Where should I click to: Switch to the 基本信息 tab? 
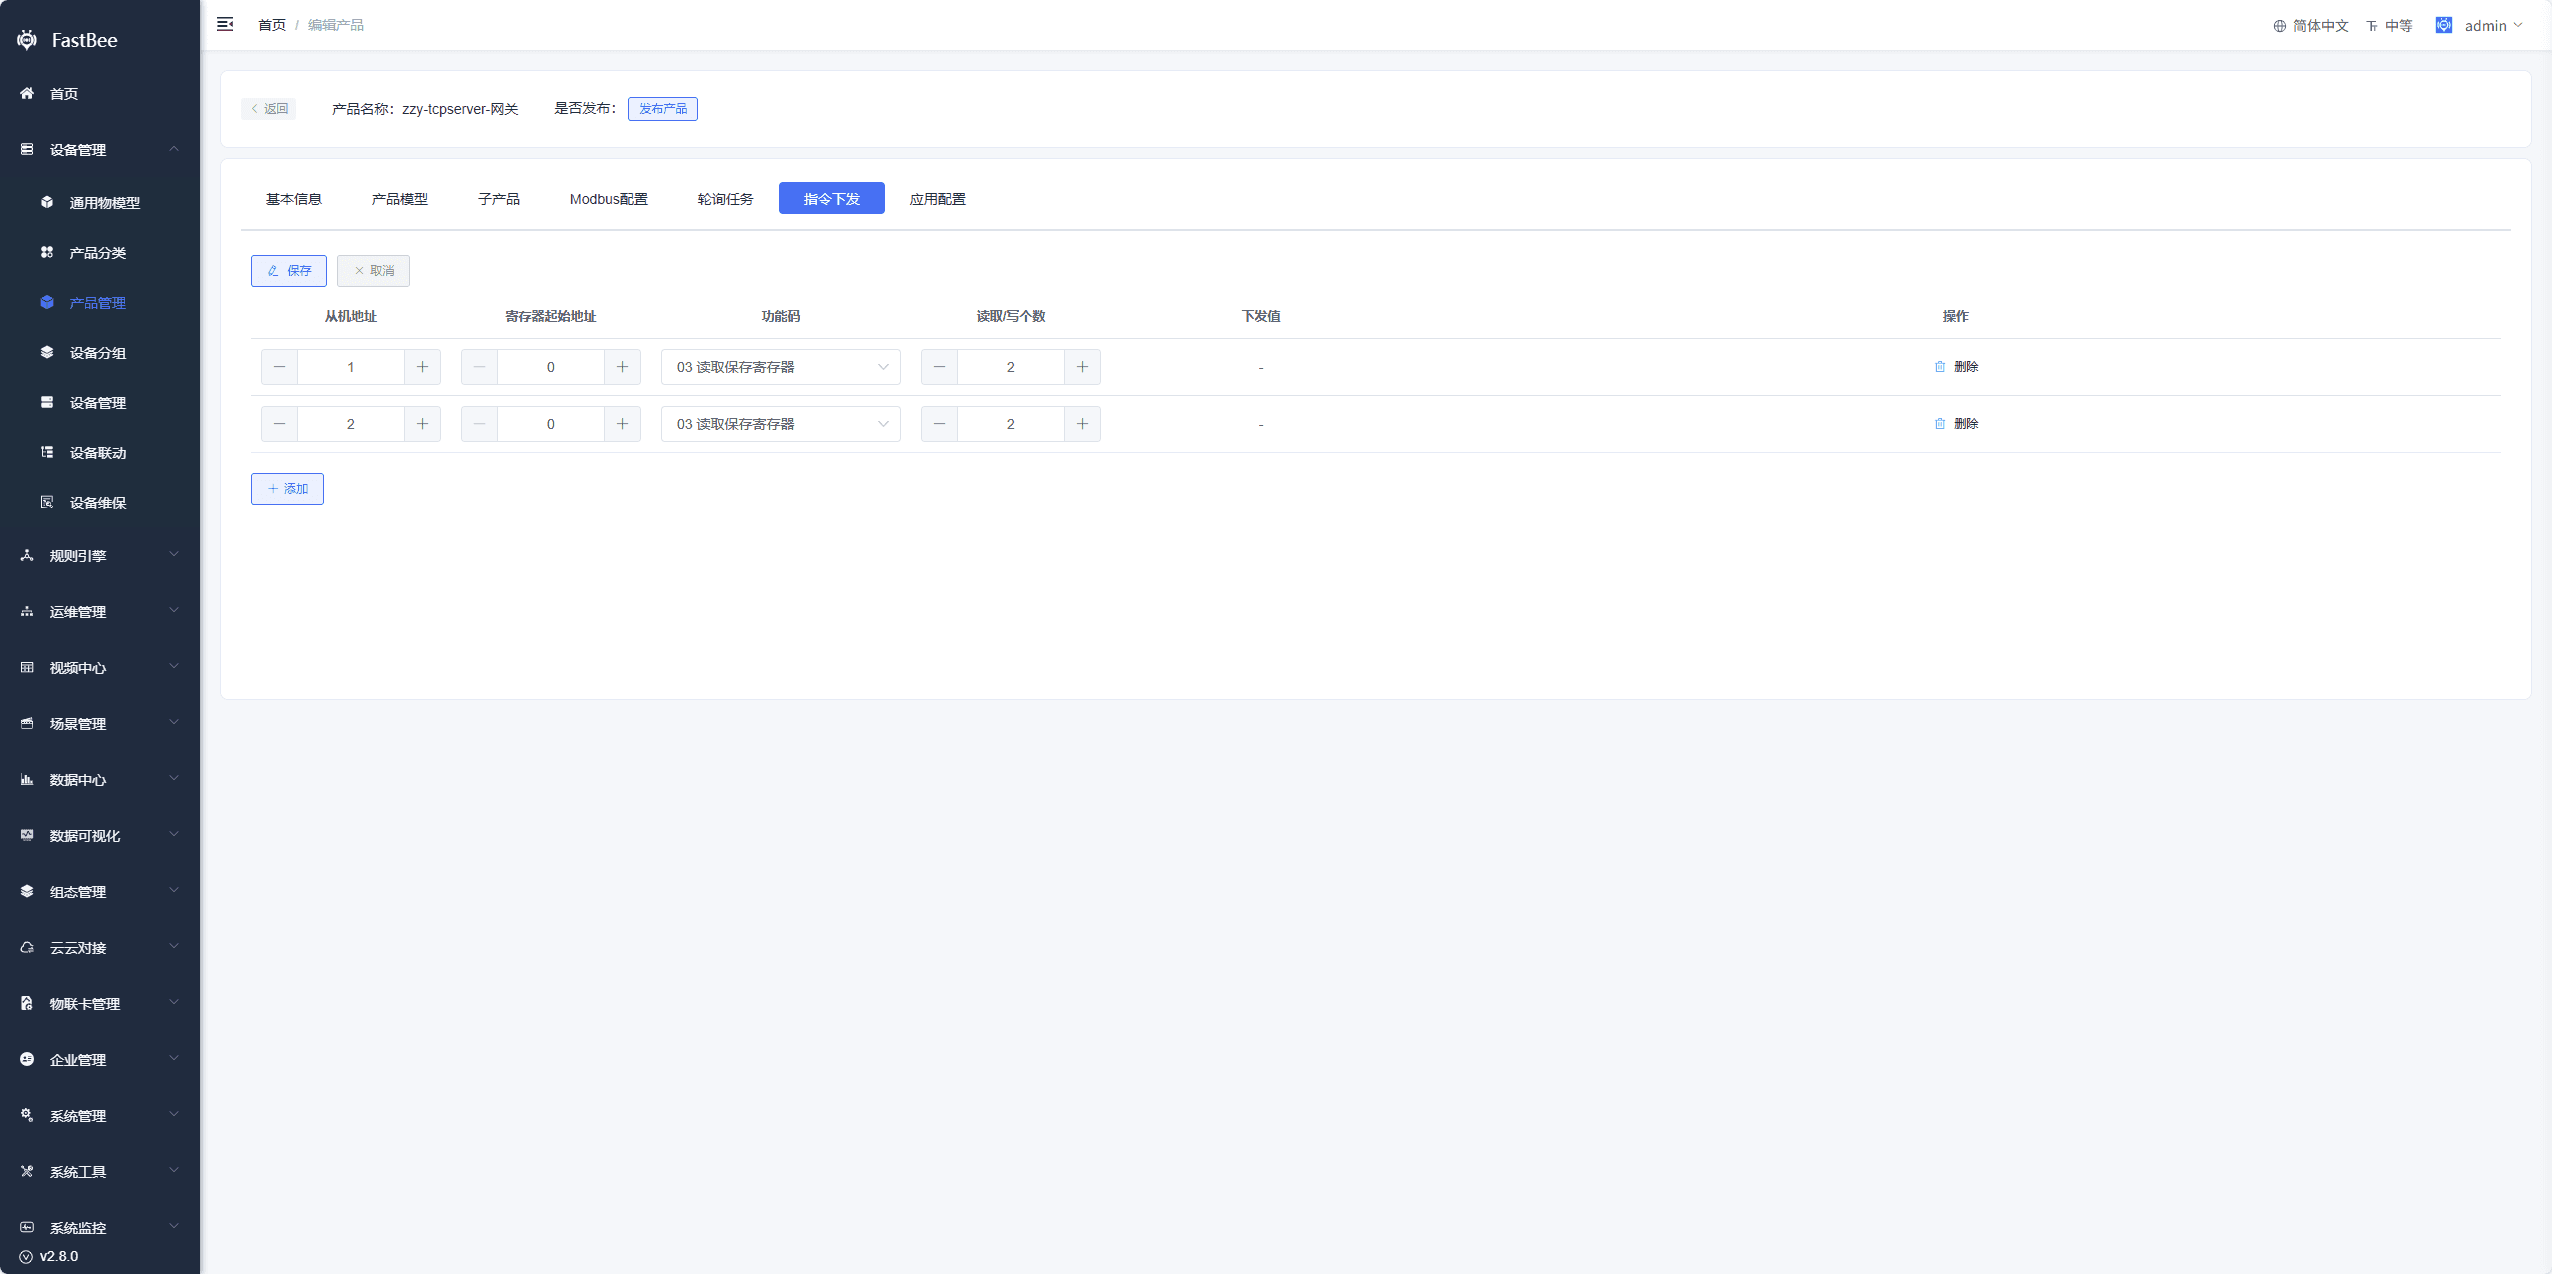click(x=294, y=199)
